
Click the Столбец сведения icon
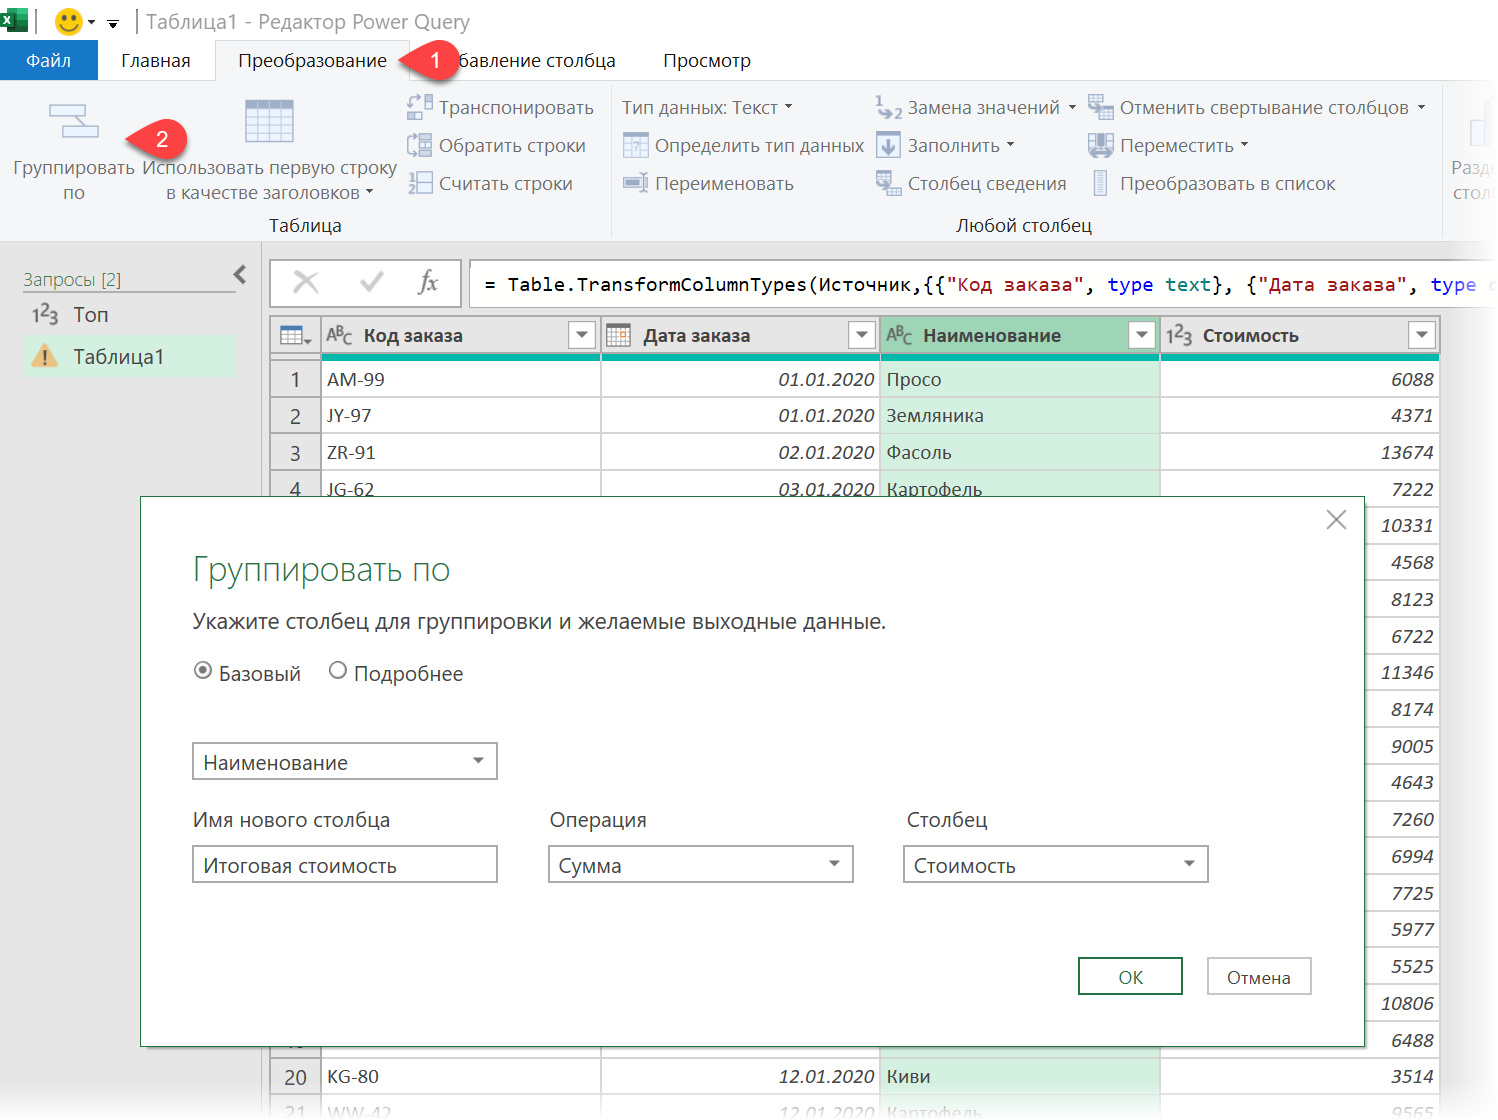[x=888, y=183]
